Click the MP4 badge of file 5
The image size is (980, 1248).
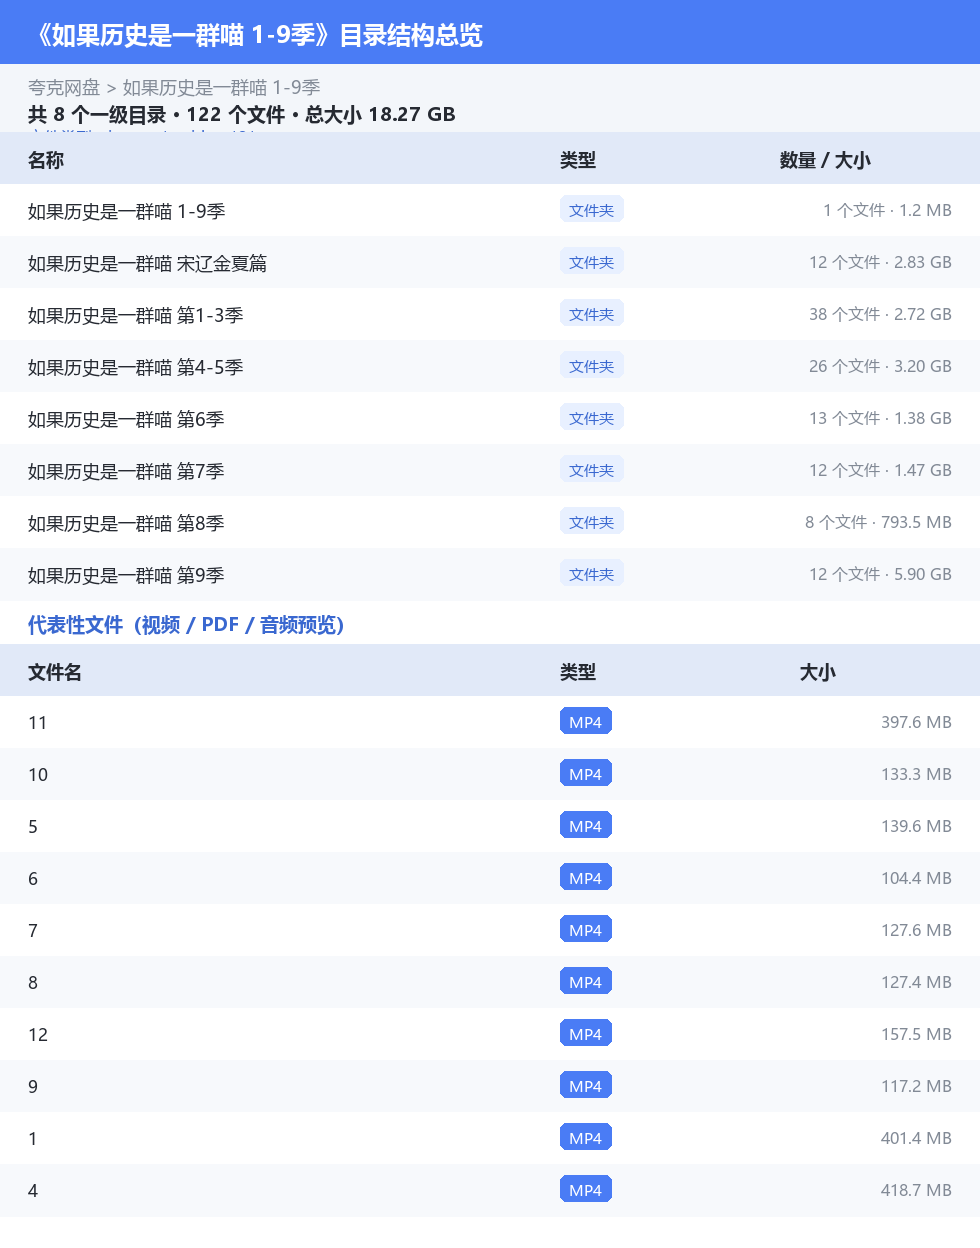pyautogui.click(x=586, y=826)
